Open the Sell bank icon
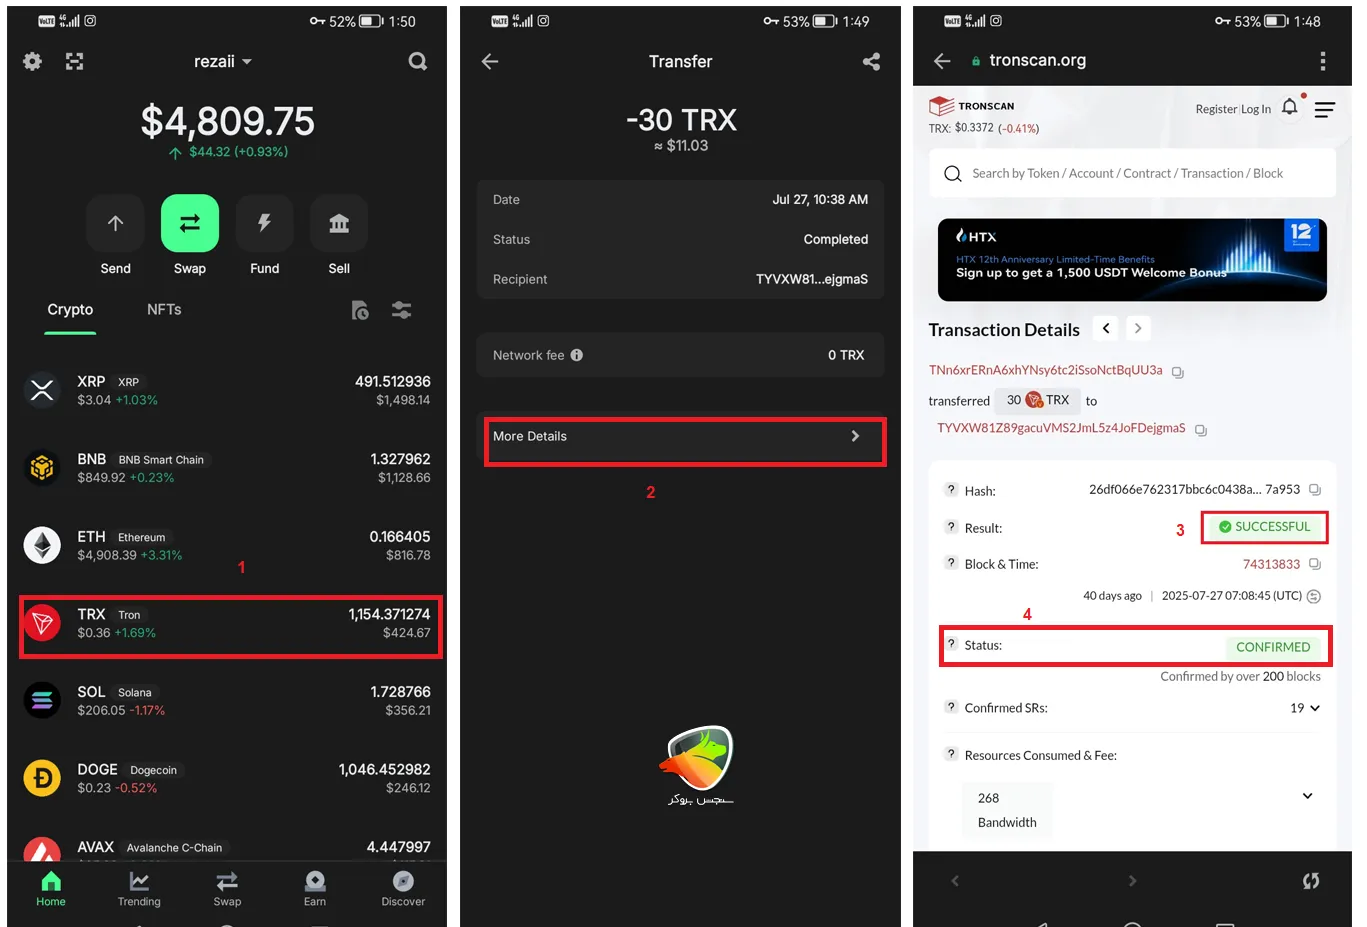This screenshot has height=927, width=1367. 339,223
